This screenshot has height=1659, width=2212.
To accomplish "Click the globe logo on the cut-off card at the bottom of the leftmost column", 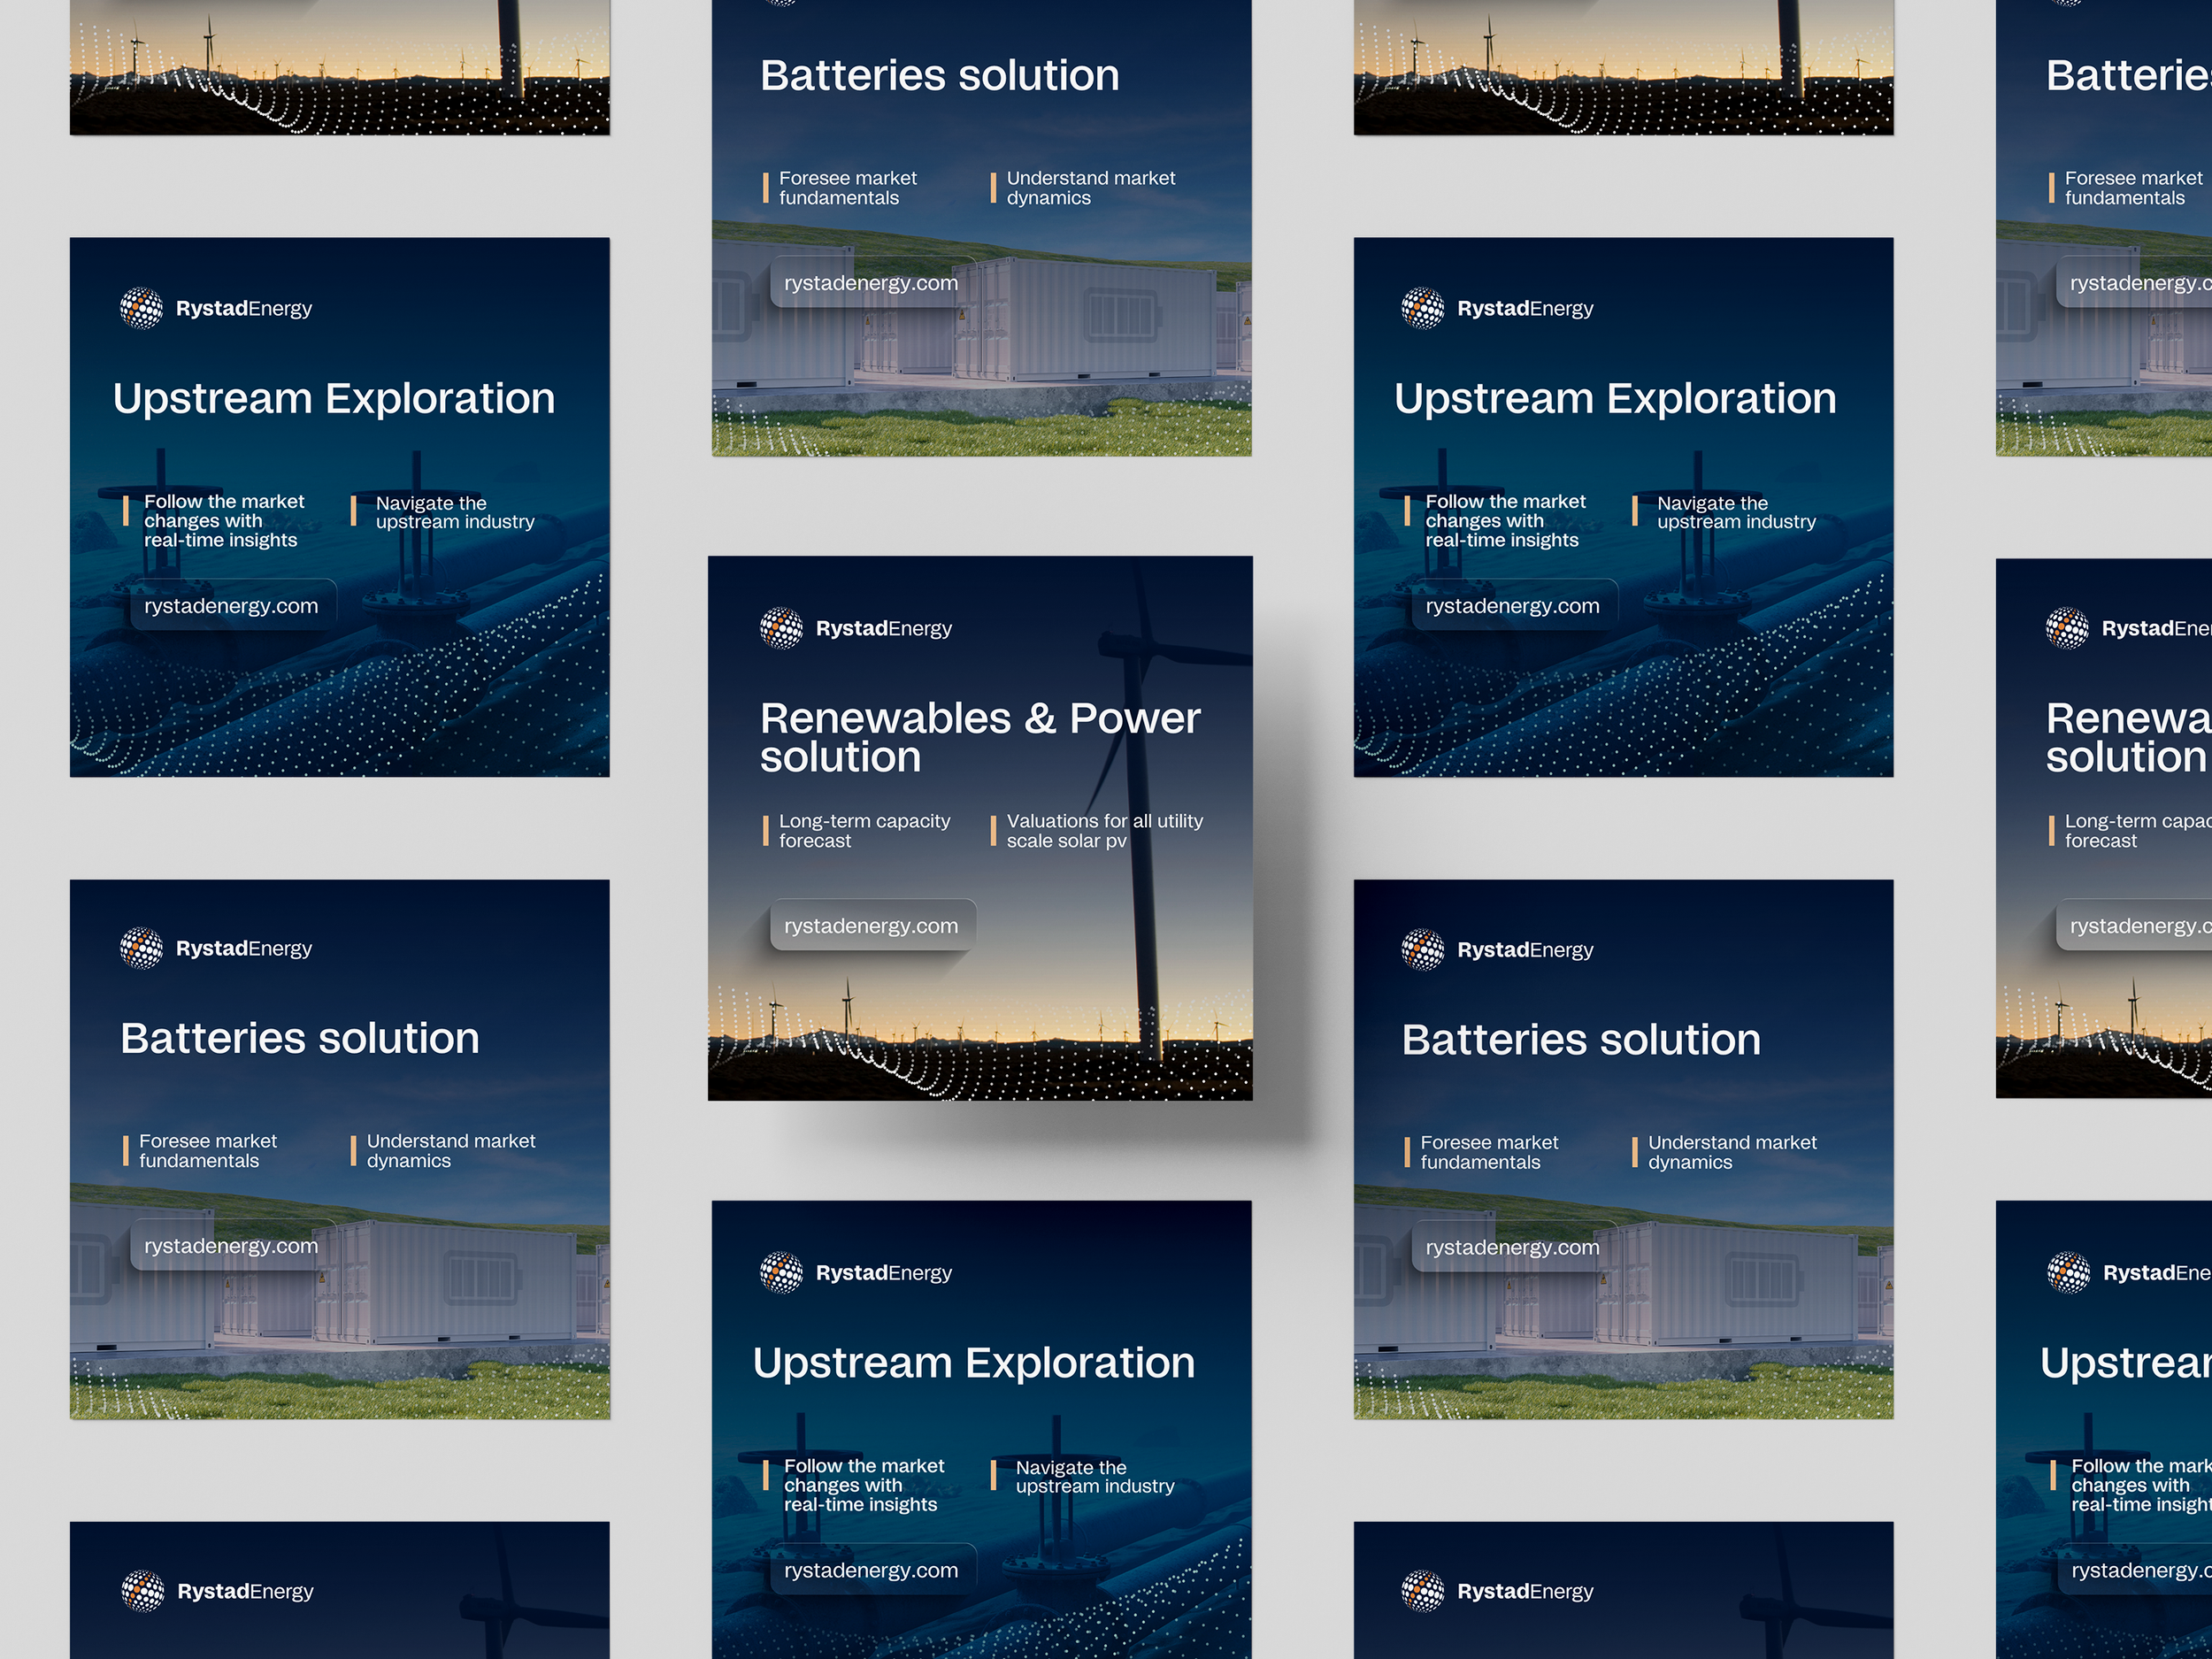I will [143, 1591].
